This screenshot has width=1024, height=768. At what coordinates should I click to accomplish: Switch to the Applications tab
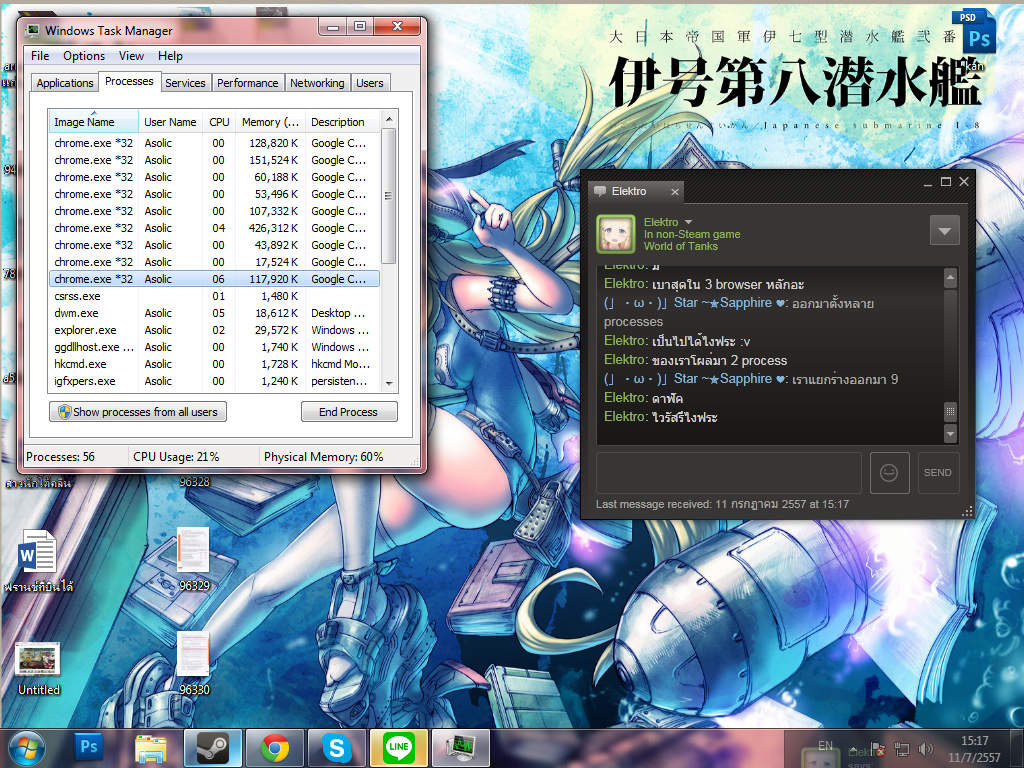(x=65, y=83)
